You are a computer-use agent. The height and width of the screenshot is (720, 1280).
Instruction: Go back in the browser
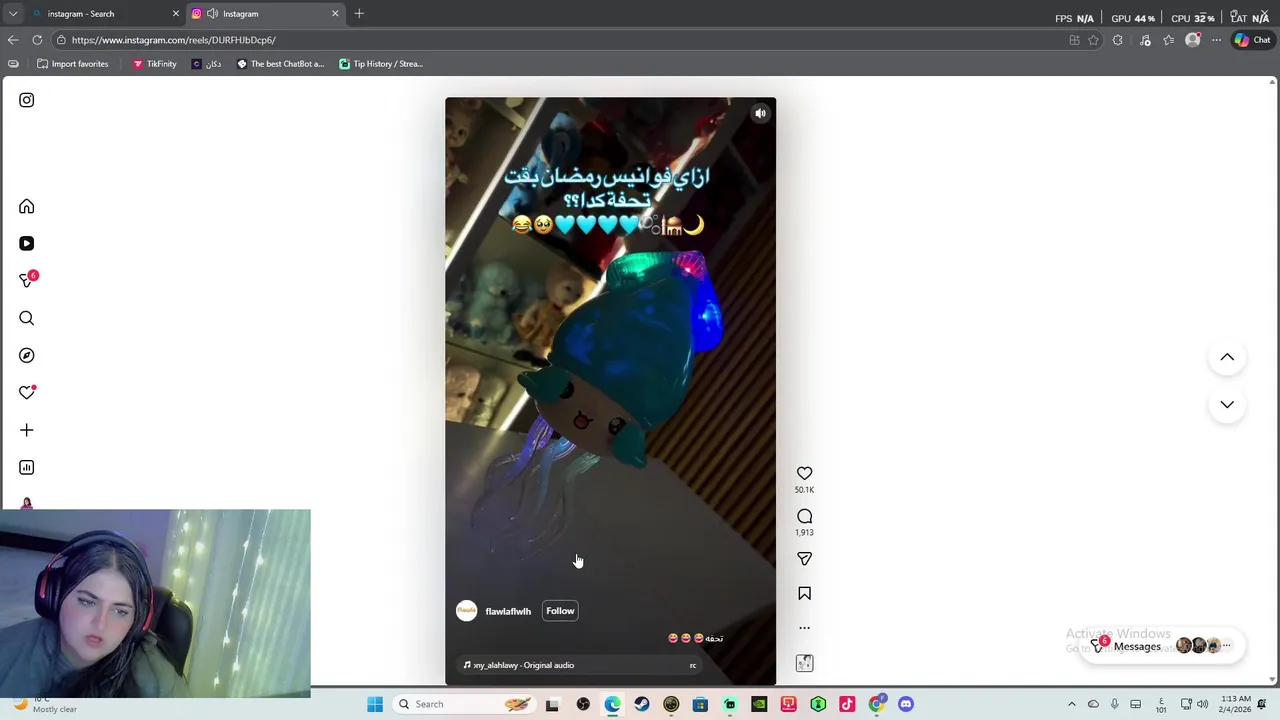[x=13, y=40]
